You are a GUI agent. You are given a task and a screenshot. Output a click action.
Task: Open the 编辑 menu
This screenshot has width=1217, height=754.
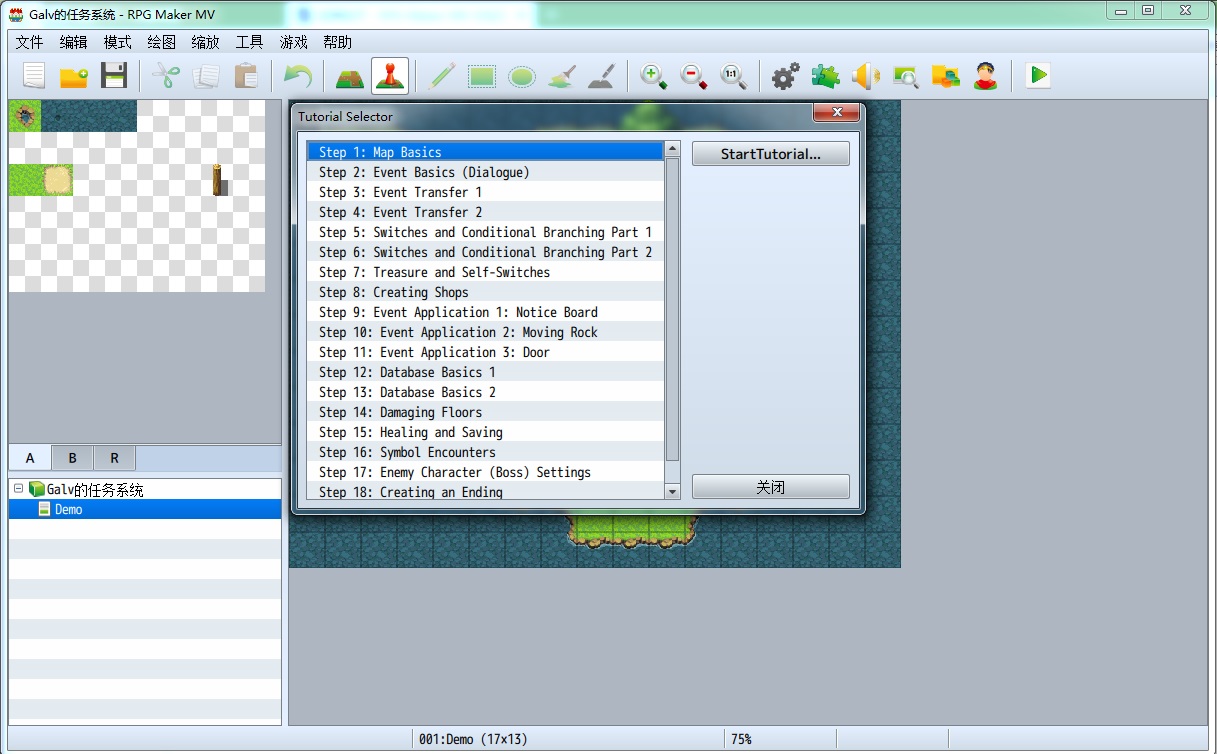[74, 42]
